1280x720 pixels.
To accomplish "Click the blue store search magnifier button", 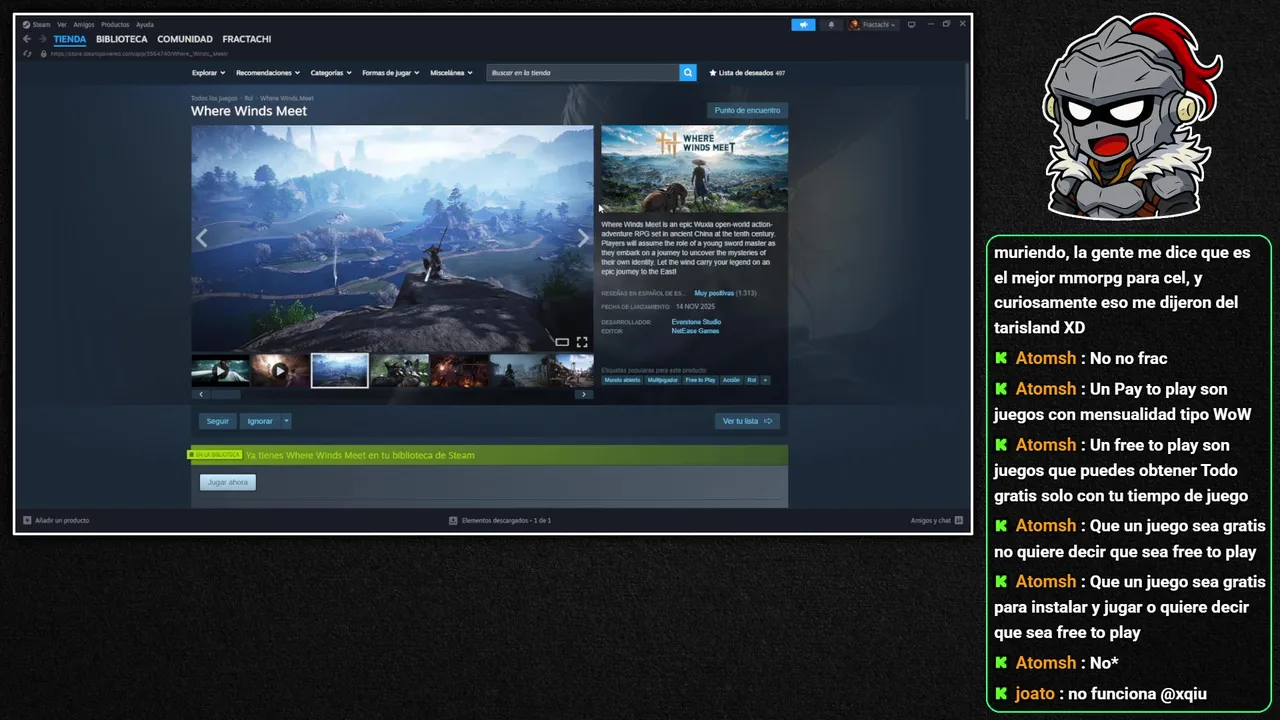I will click(688, 73).
